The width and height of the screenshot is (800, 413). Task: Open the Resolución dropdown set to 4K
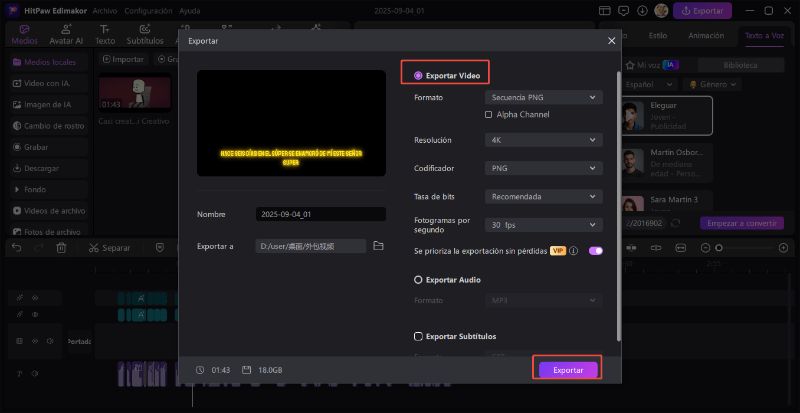click(543, 141)
